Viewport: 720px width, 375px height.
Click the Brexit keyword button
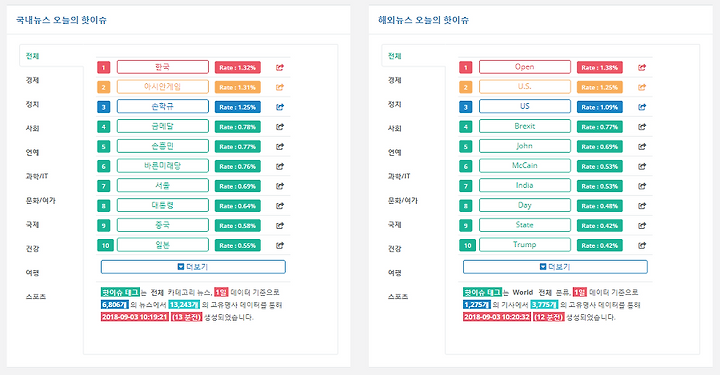[x=525, y=126]
